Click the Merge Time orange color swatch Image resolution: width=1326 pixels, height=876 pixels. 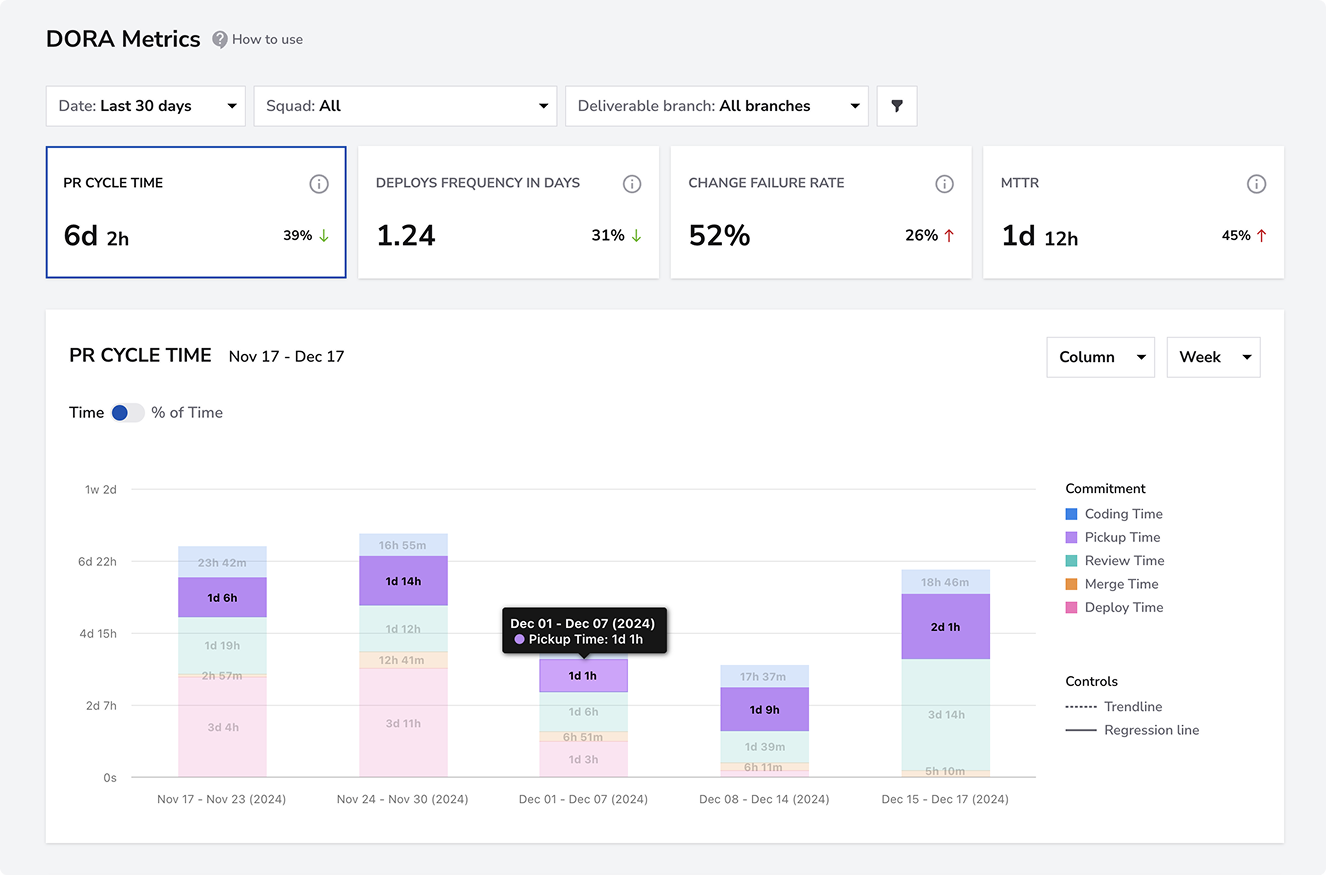tap(1072, 584)
